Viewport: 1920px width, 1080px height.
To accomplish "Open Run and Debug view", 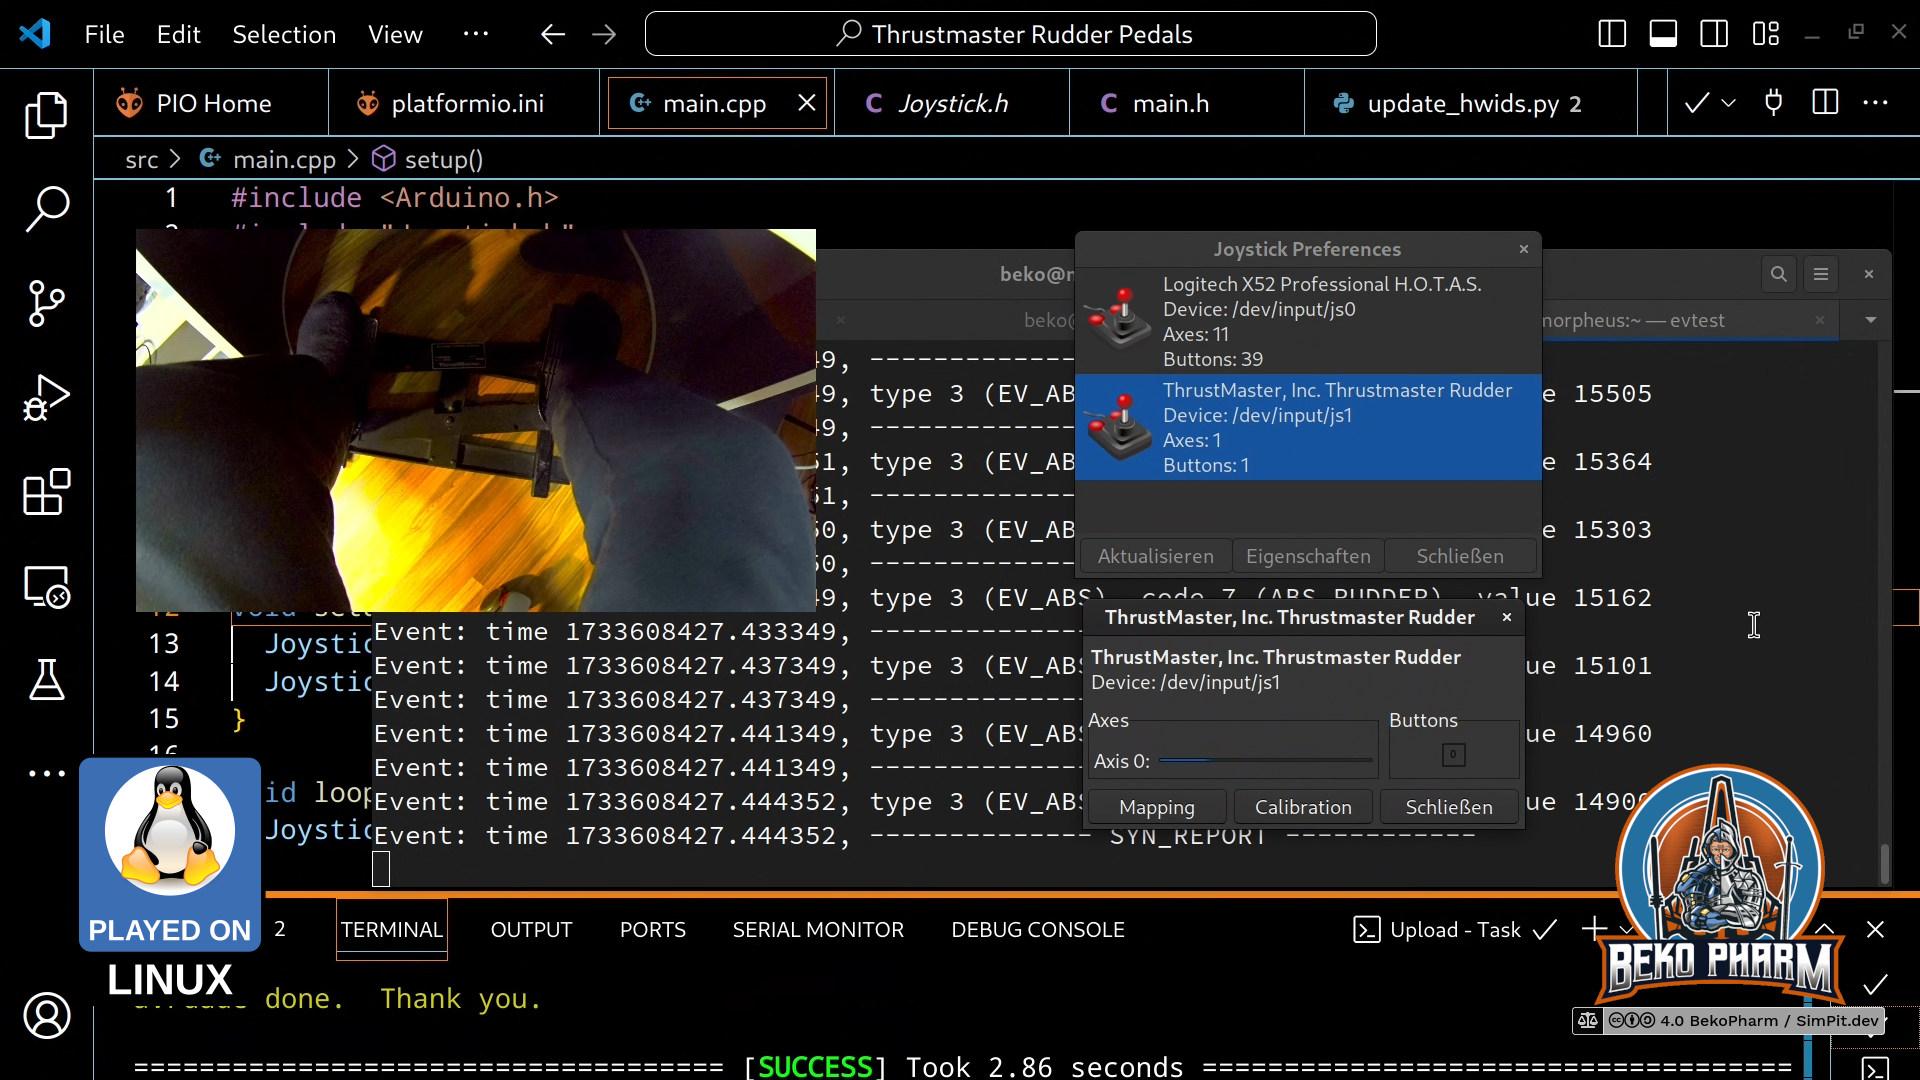I will [46, 397].
